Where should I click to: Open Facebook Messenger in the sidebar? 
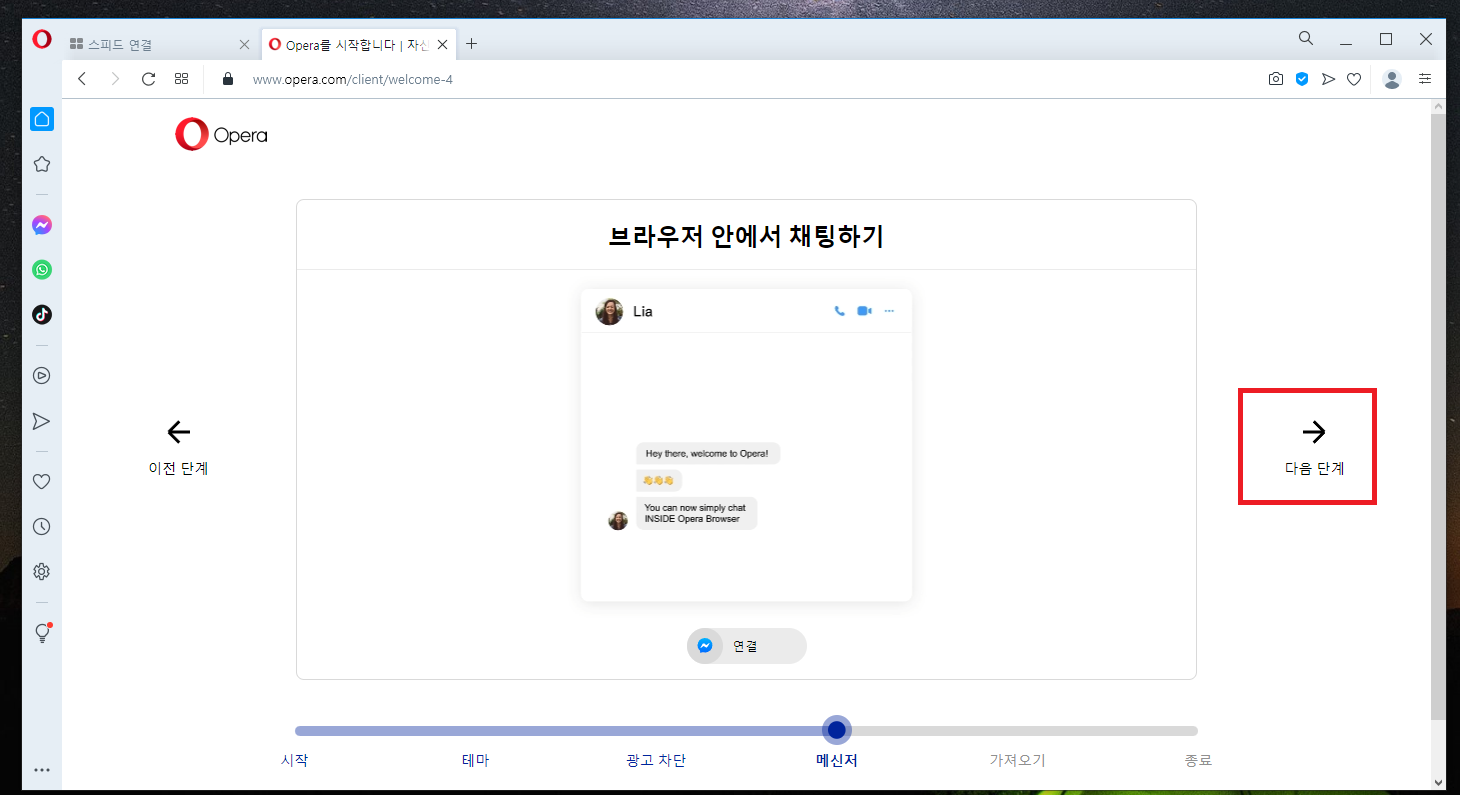(x=42, y=225)
